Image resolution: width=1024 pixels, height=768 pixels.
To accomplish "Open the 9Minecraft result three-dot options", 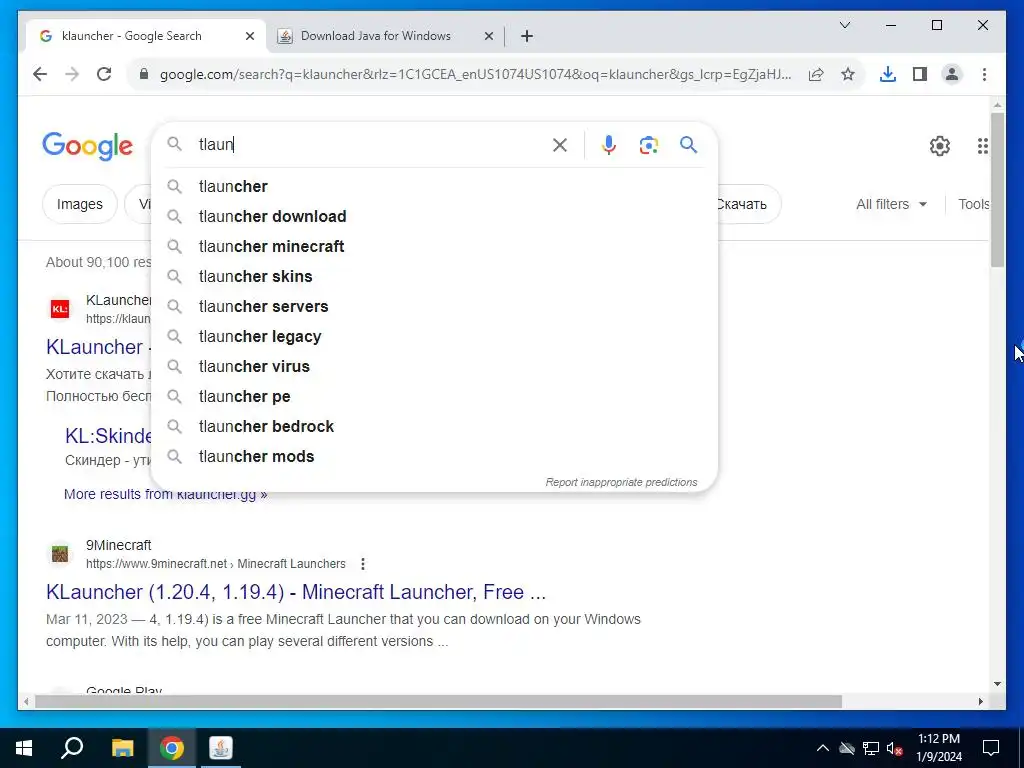I will coord(362,564).
